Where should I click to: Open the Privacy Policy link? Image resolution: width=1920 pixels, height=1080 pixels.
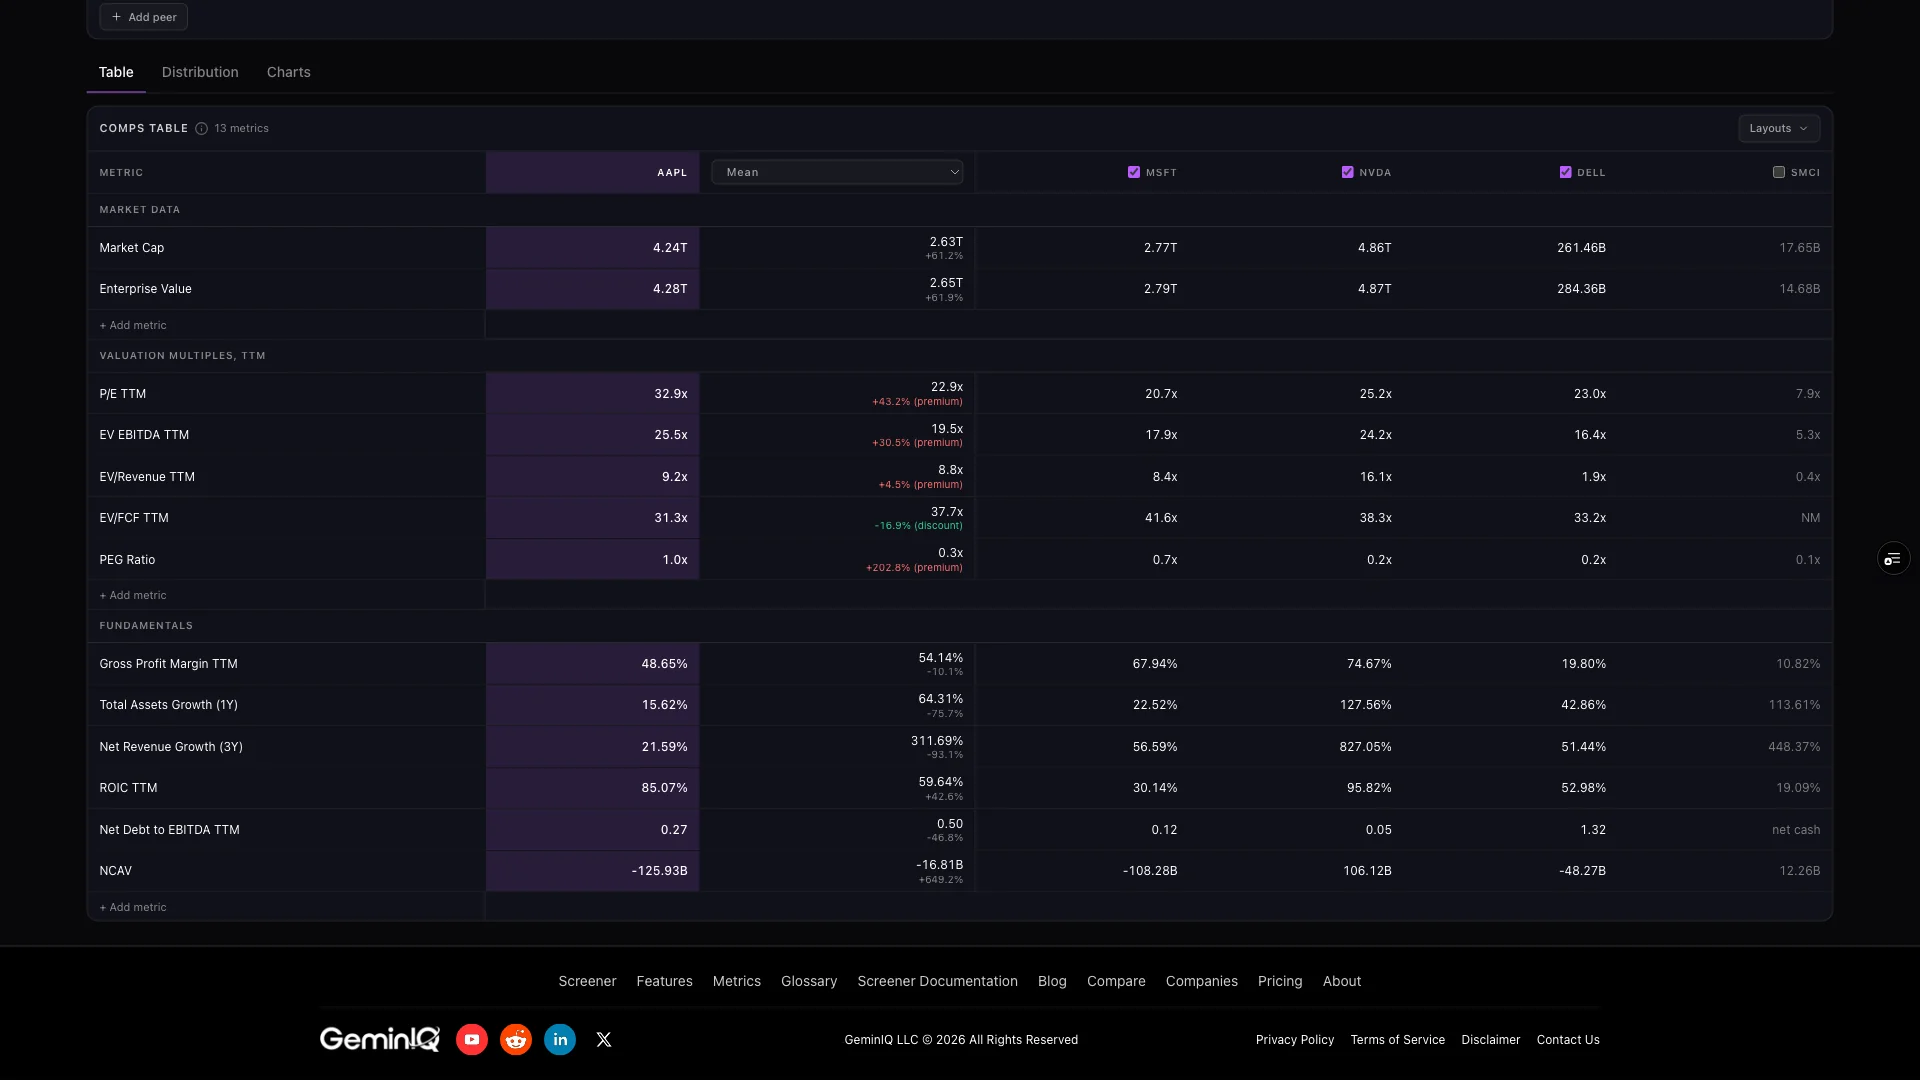click(x=1295, y=1040)
